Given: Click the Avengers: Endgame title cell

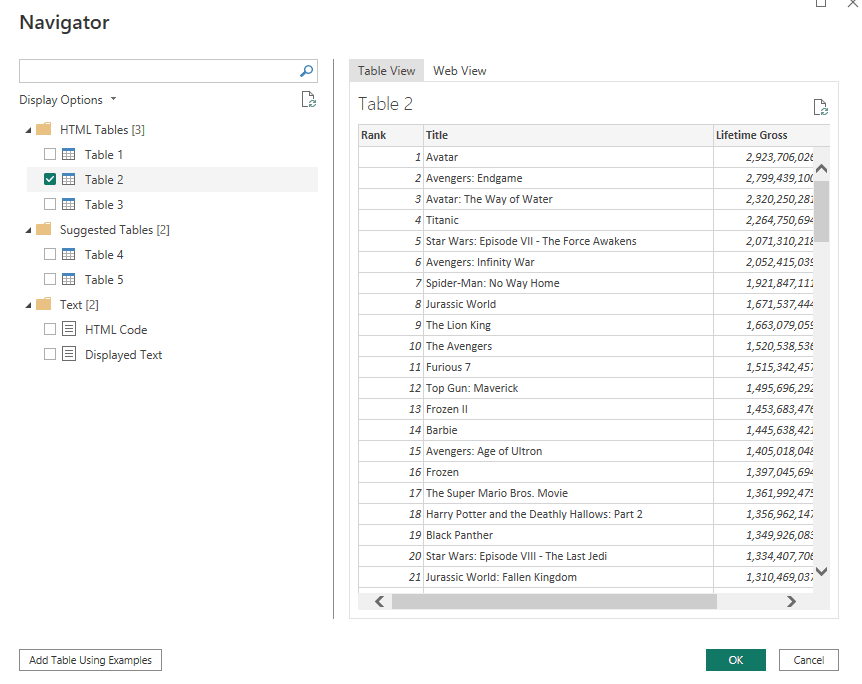Looking at the screenshot, I should 568,178.
